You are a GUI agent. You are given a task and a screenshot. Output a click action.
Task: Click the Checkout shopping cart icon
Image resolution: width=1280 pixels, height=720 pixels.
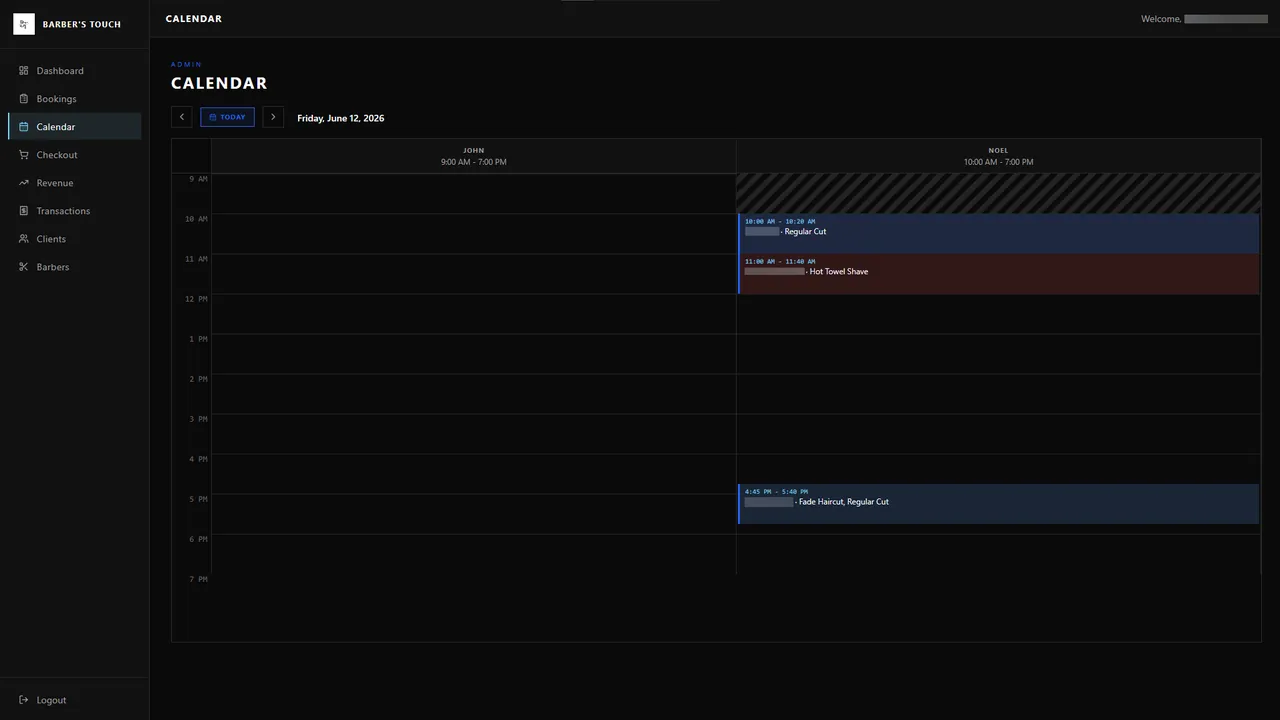pos(24,155)
